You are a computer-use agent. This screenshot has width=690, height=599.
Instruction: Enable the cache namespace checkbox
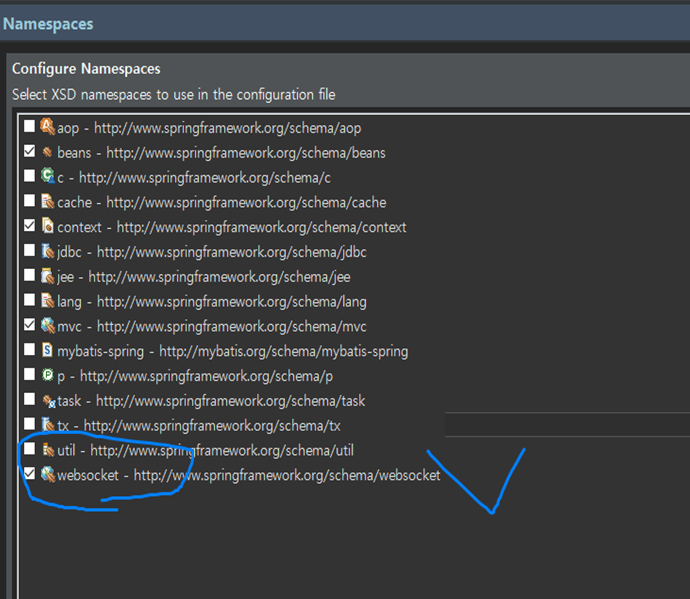pos(29,201)
